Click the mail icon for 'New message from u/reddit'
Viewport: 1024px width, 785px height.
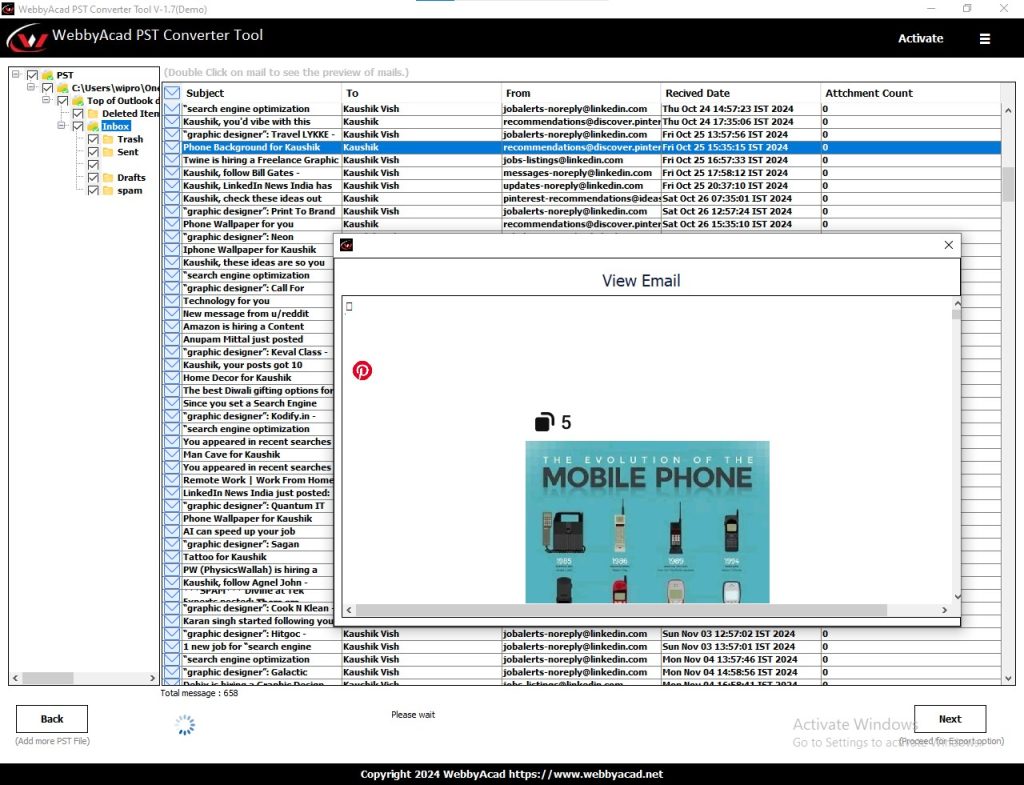pyautogui.click(x=172, y=314)
